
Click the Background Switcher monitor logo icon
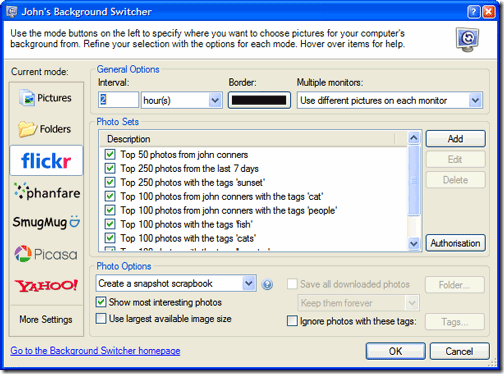467,39
